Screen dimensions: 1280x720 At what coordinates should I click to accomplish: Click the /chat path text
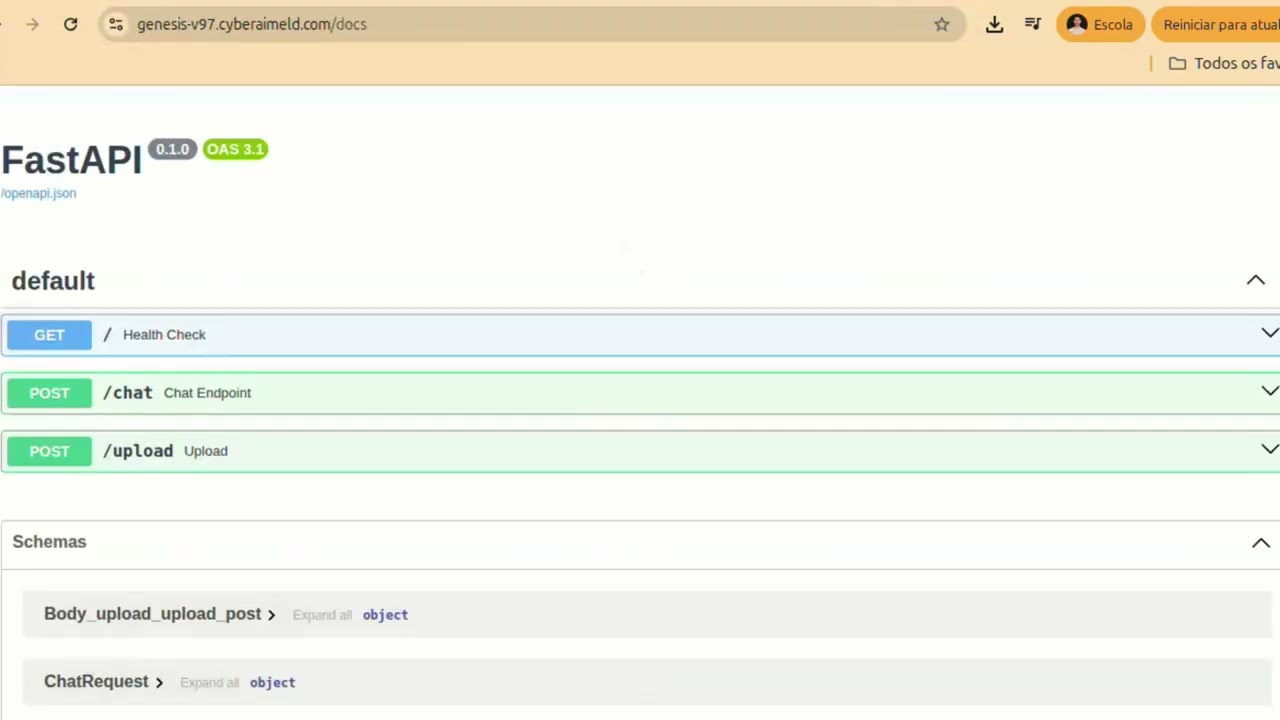point(128,393)
